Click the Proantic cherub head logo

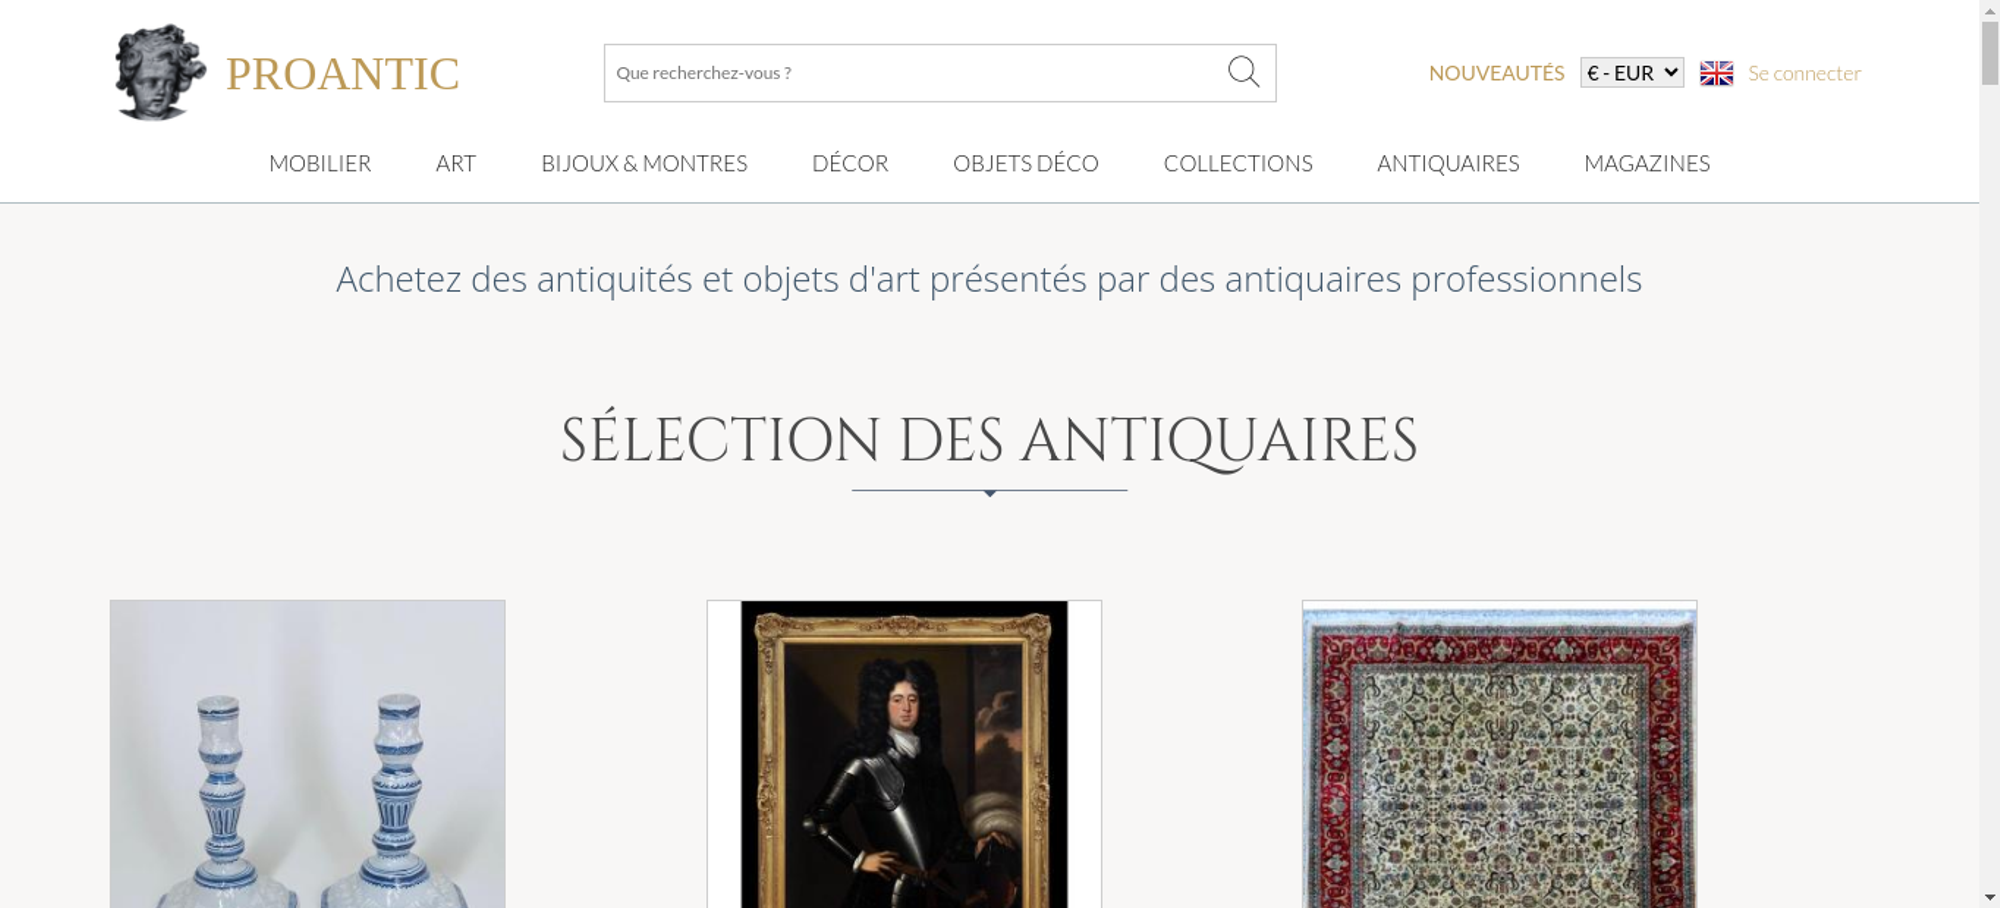click(160, 72)
